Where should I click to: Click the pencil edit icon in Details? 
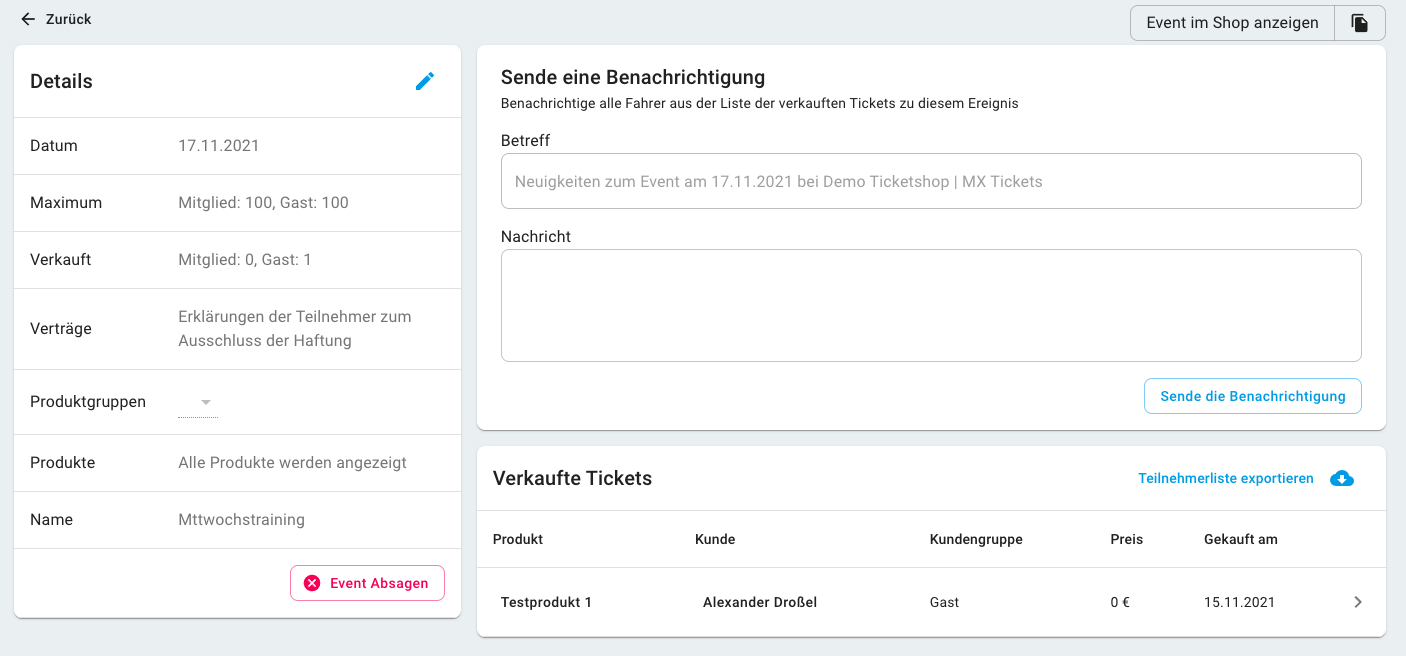(425, 82)
